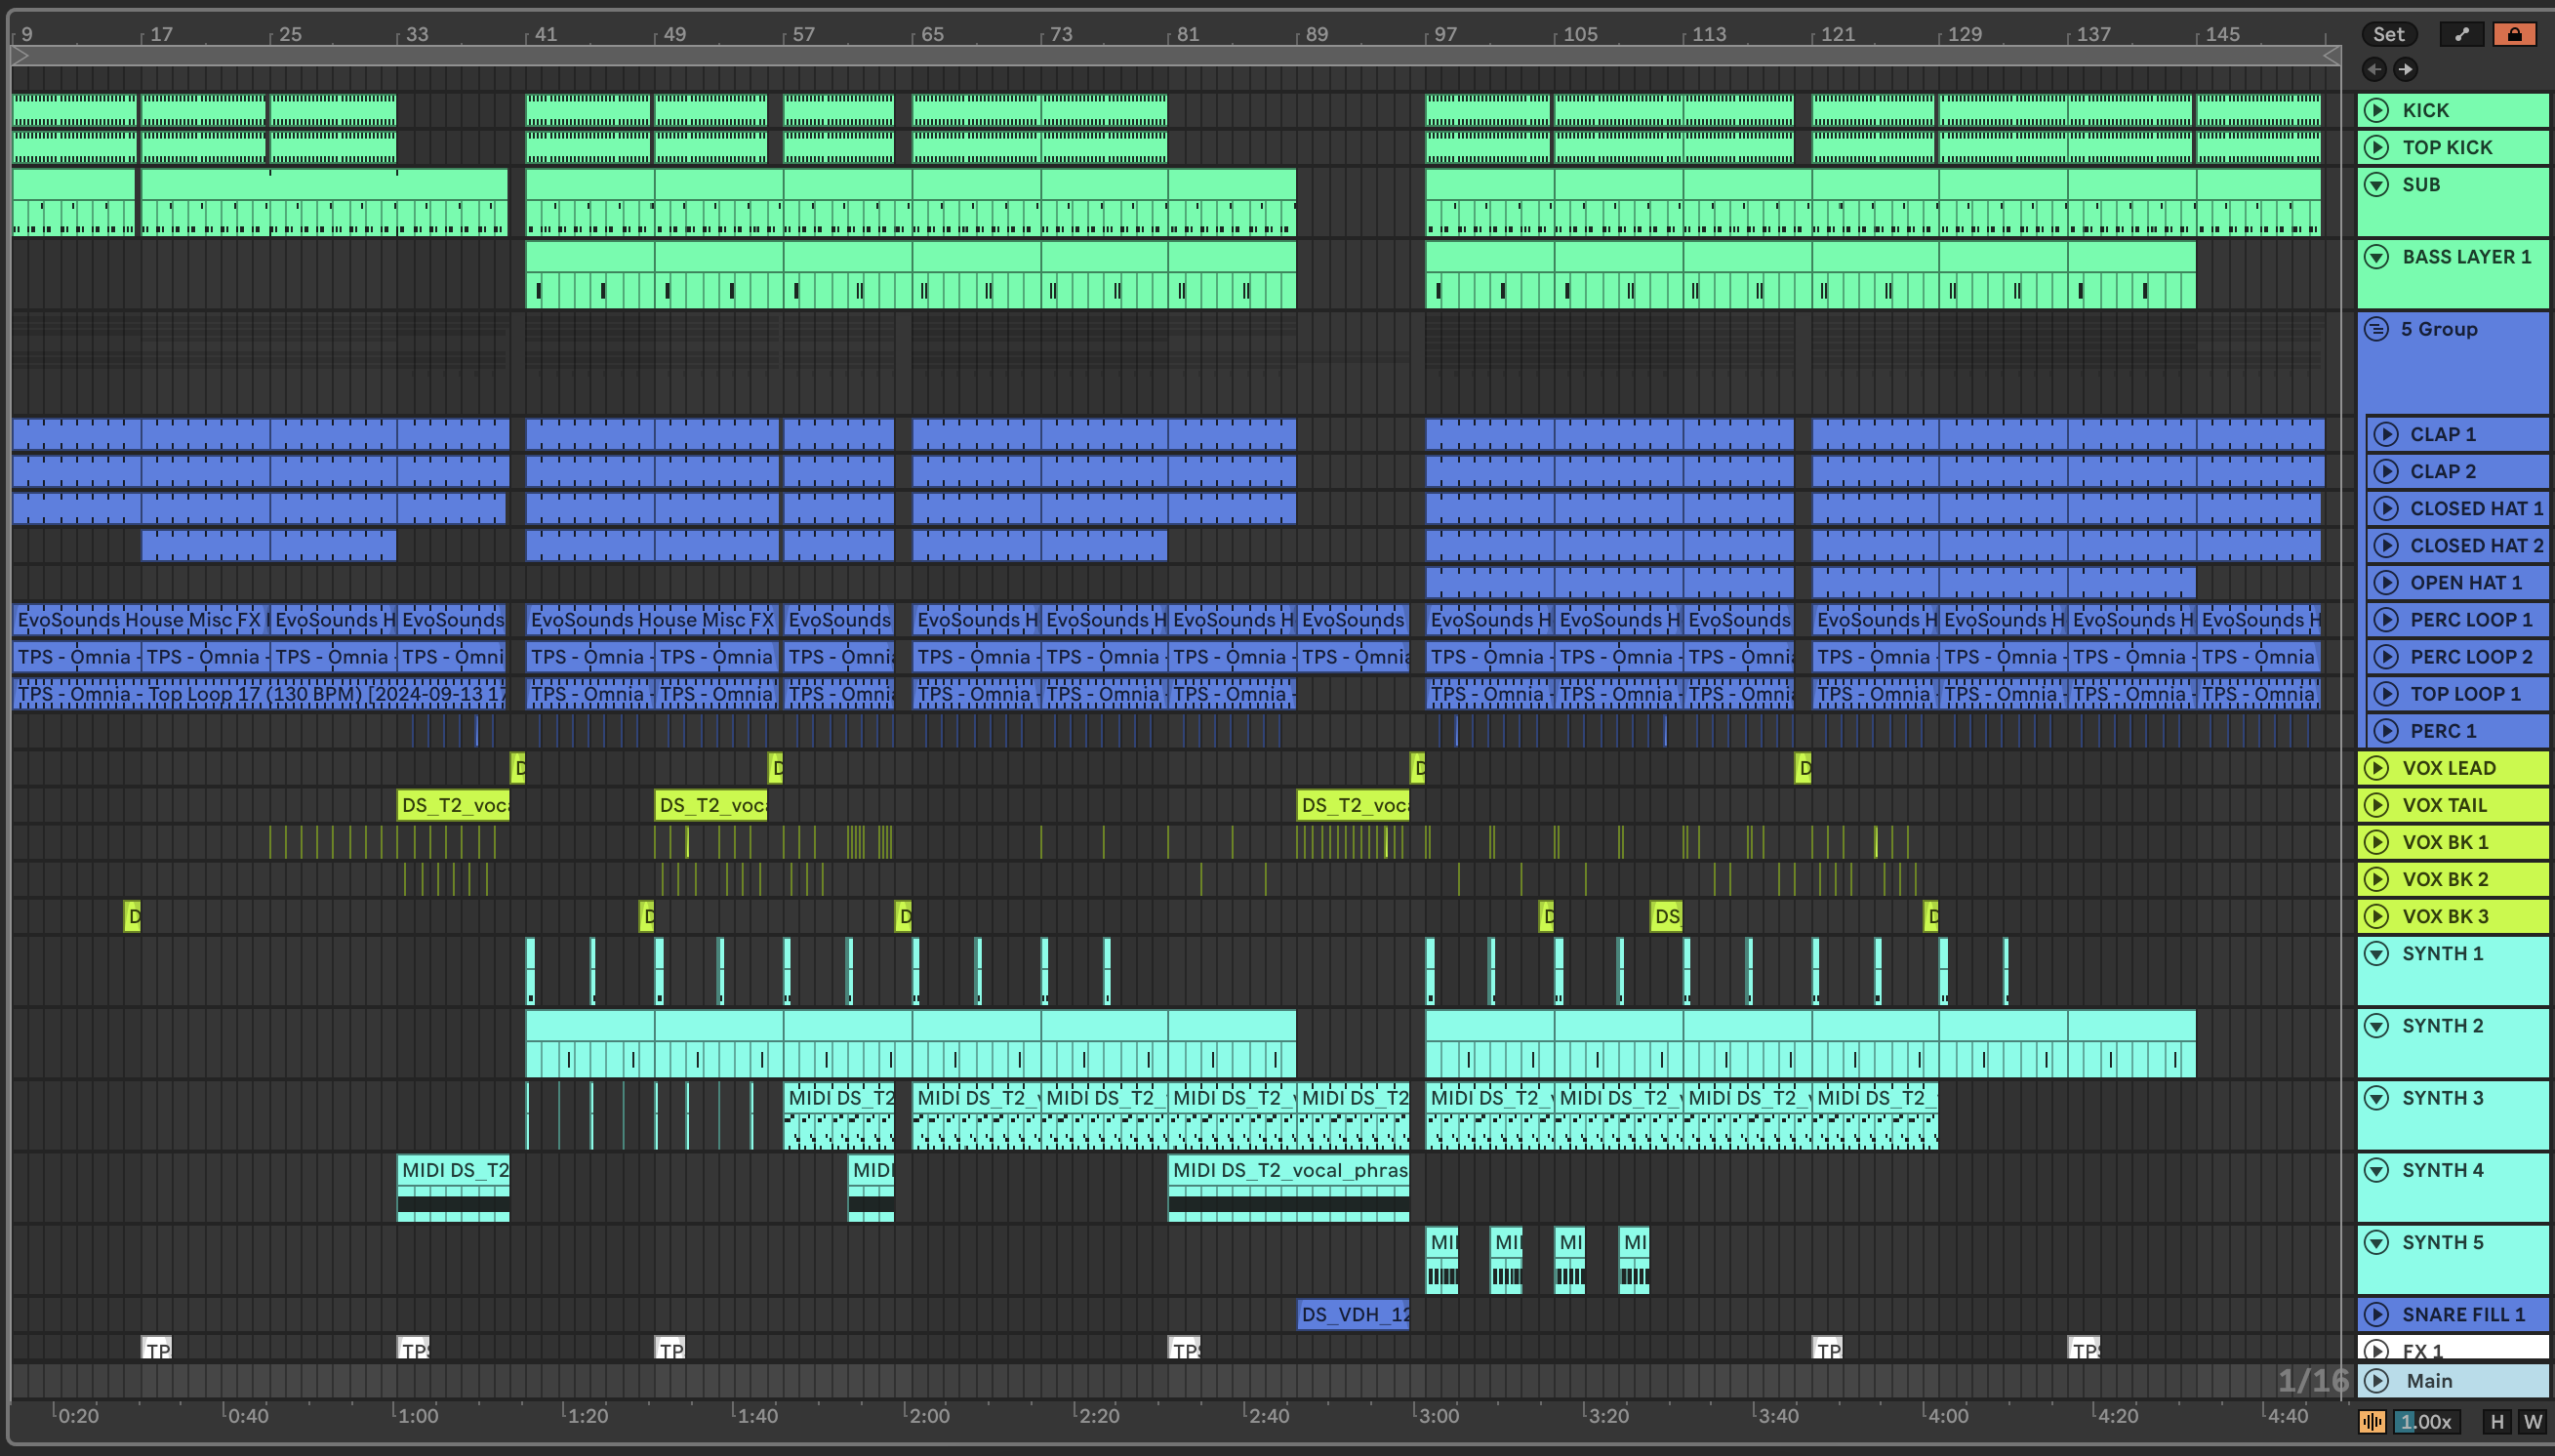Screen dimensions: 2555x1456
Task: Select the BASS LAYER 1 track header
Action: pyautogui.click(x=2466, y=257)
